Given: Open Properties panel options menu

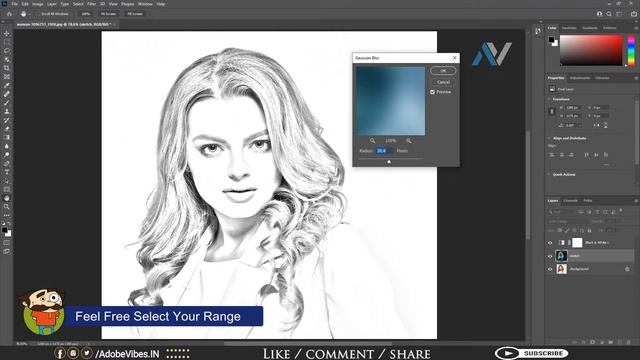Looking at the screenshot, I should 636,78.
